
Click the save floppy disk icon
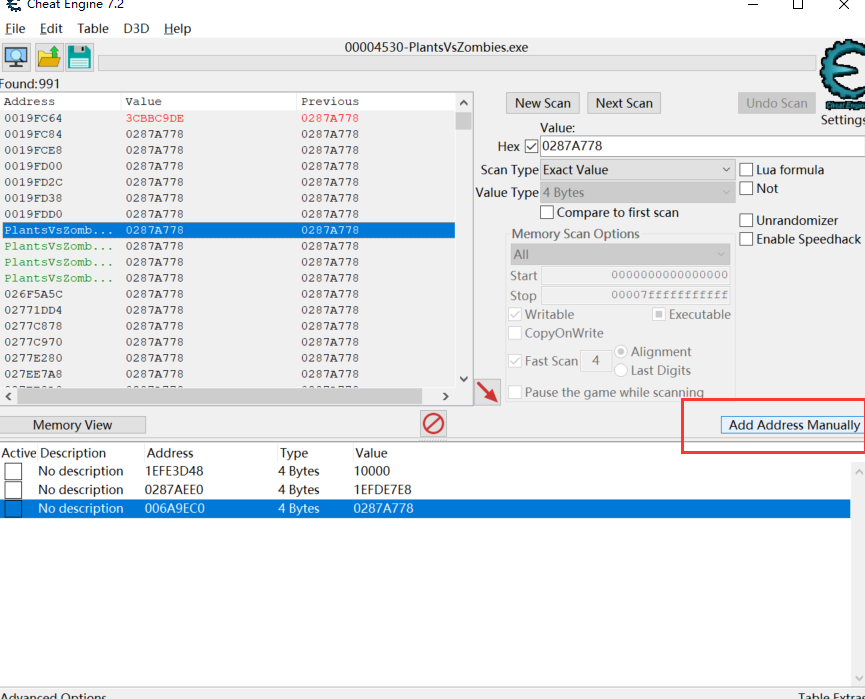coord(79,57)
